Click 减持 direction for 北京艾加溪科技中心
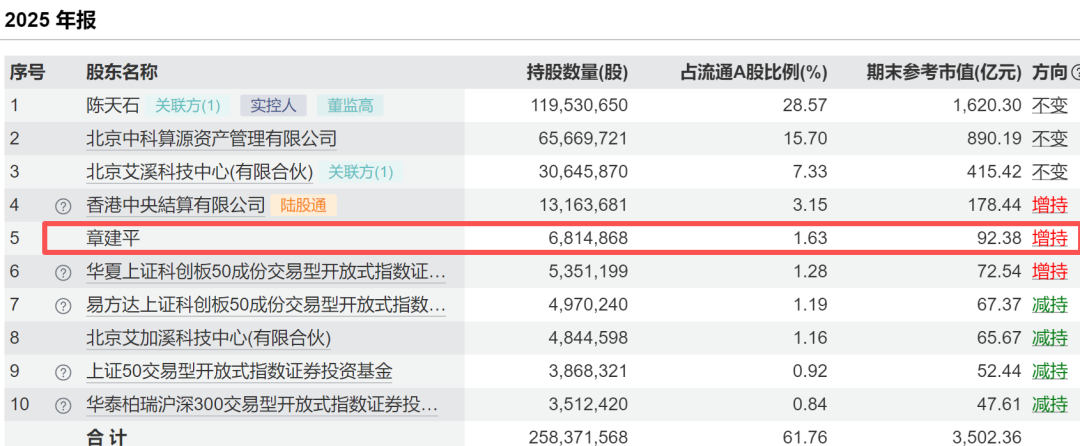The height and width of the screenshot is (446, 1080). (x=1050, y=339)
